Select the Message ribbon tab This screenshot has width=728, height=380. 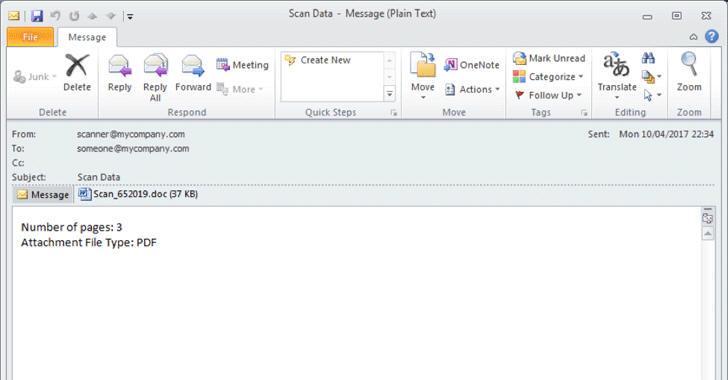tap(87, 37)
